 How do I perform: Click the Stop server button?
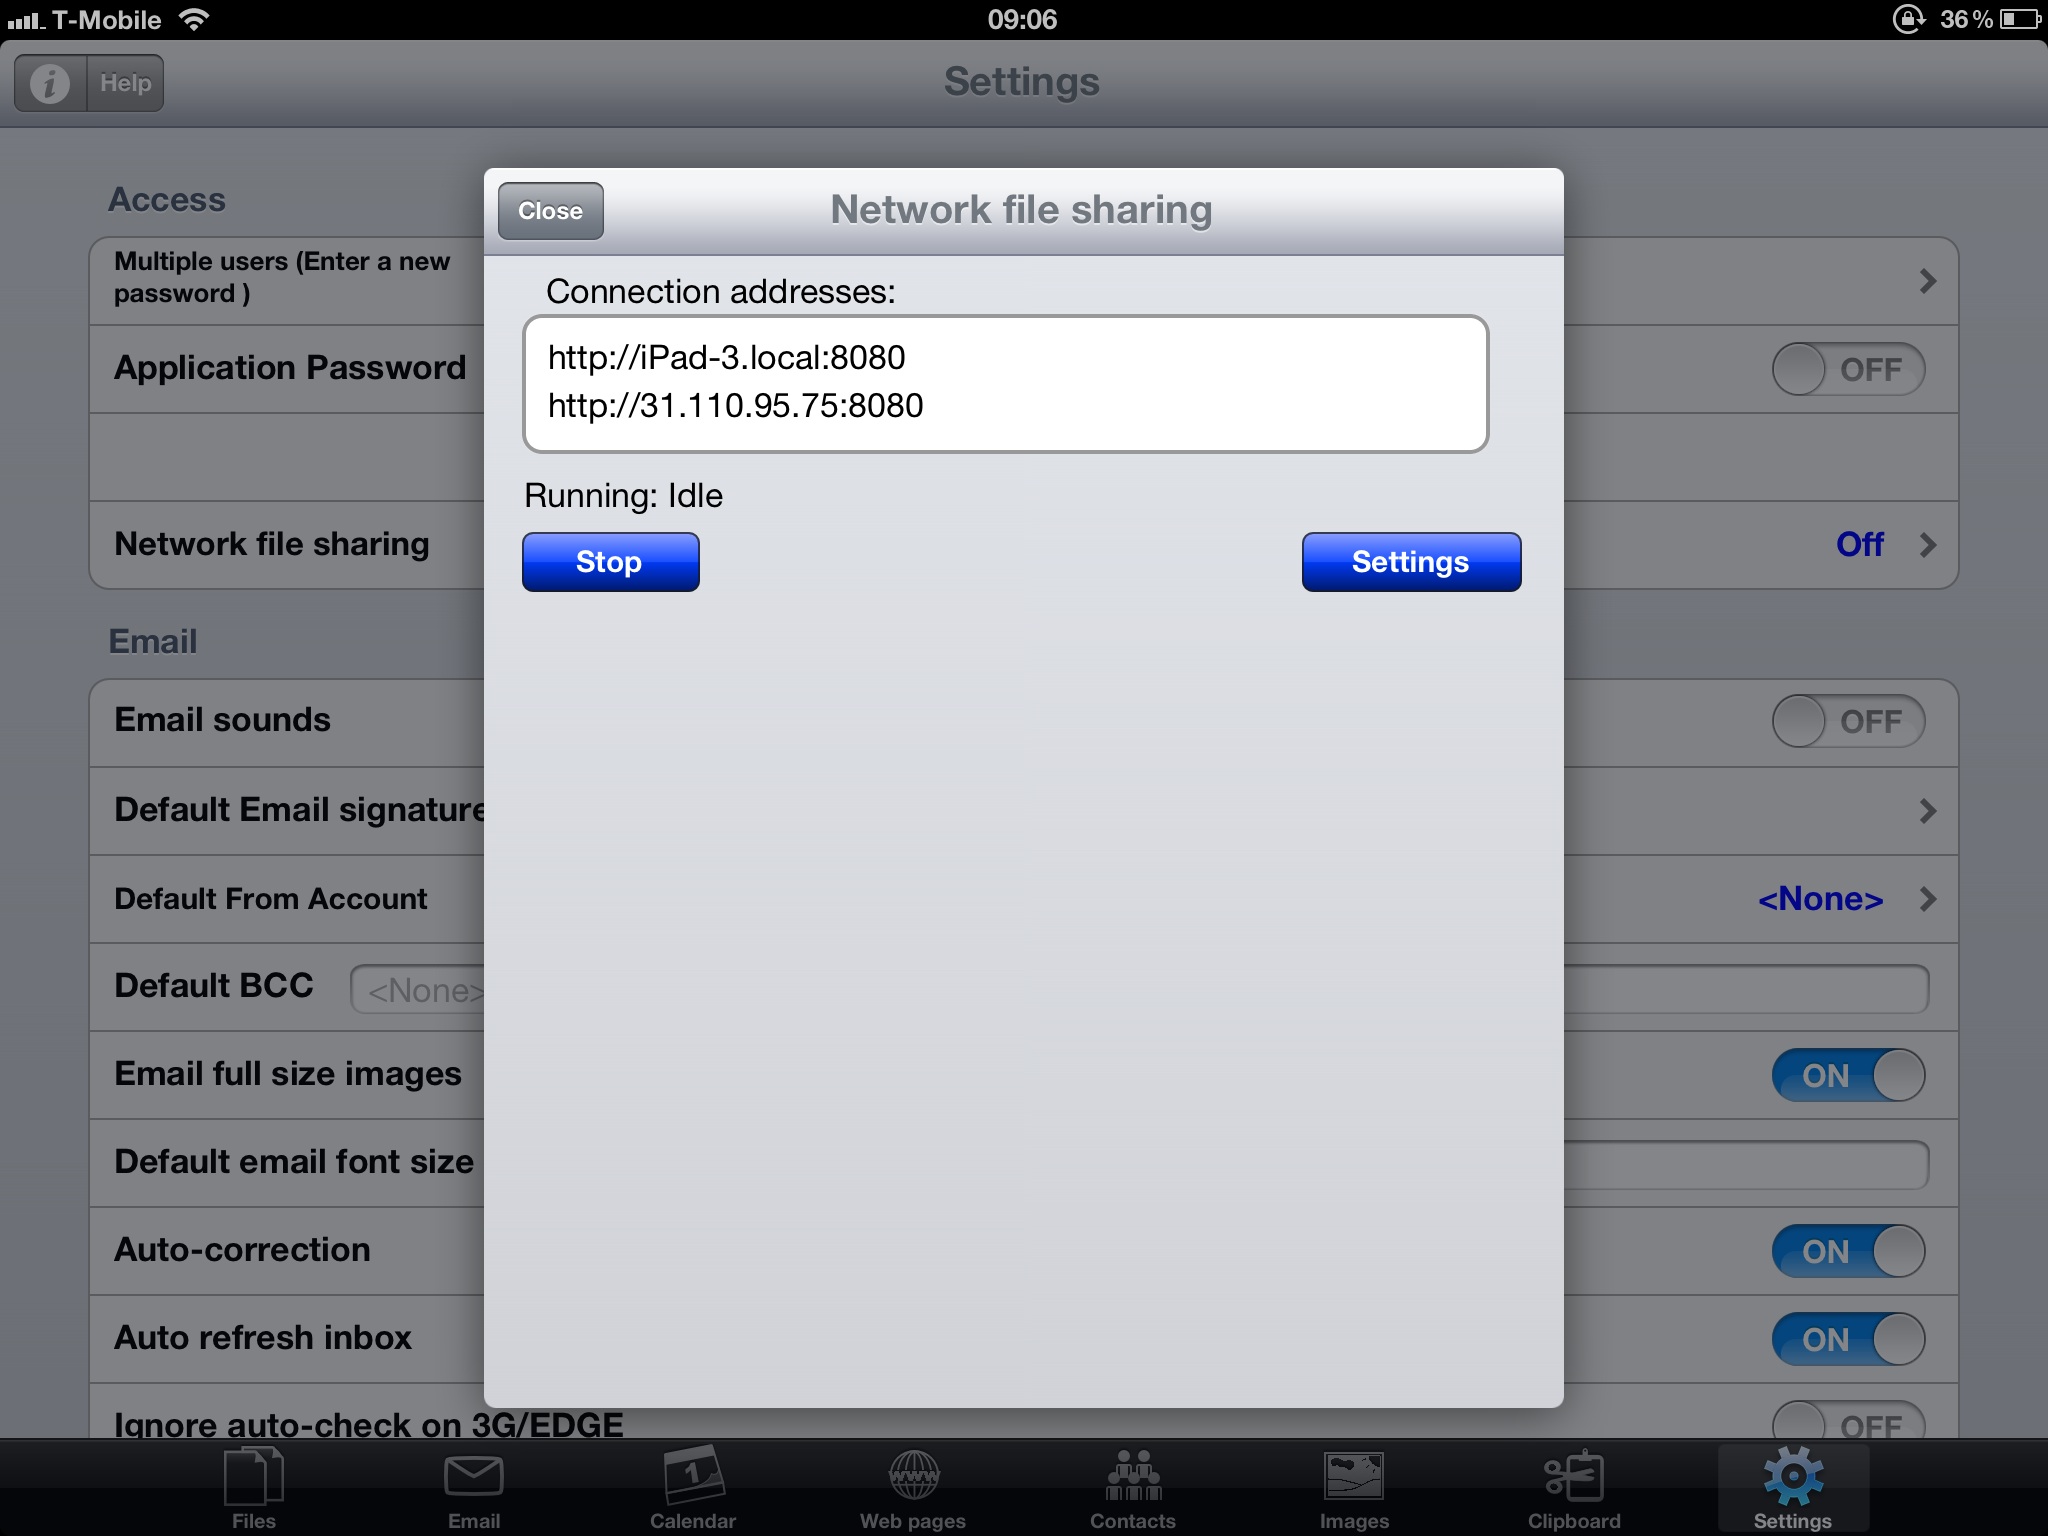610,563
